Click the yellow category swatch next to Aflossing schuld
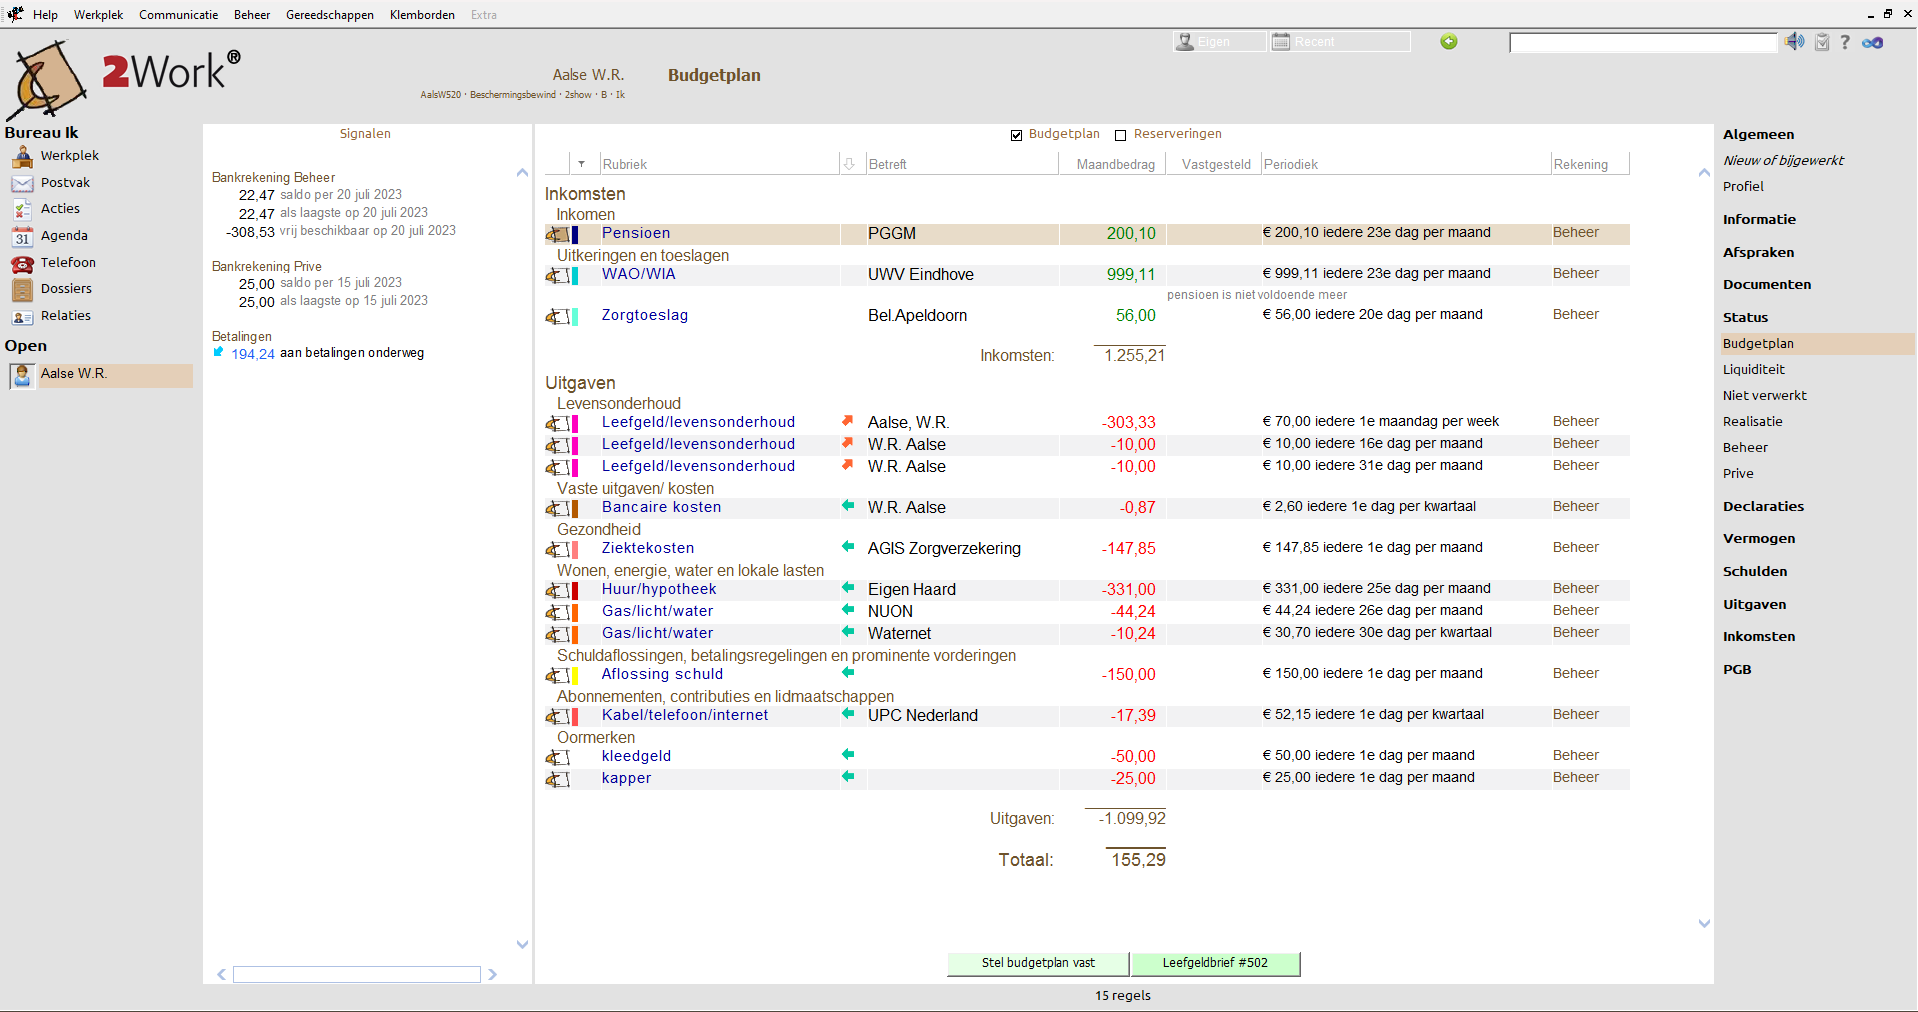 click(x=575, y=677)
